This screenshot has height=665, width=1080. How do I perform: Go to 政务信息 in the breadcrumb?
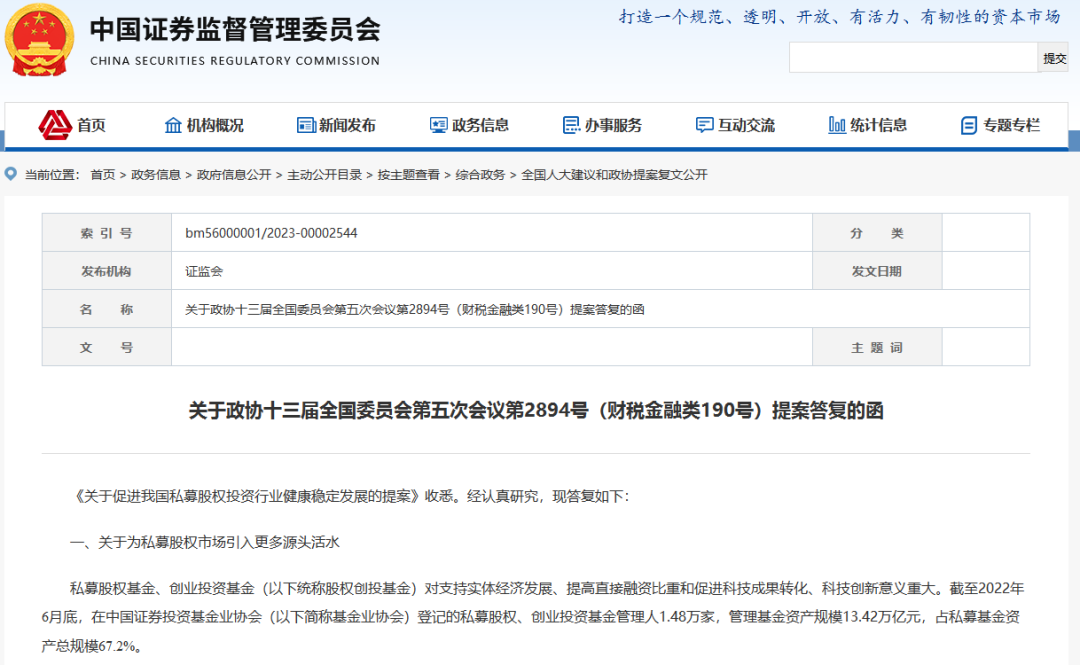coord(156,175)
